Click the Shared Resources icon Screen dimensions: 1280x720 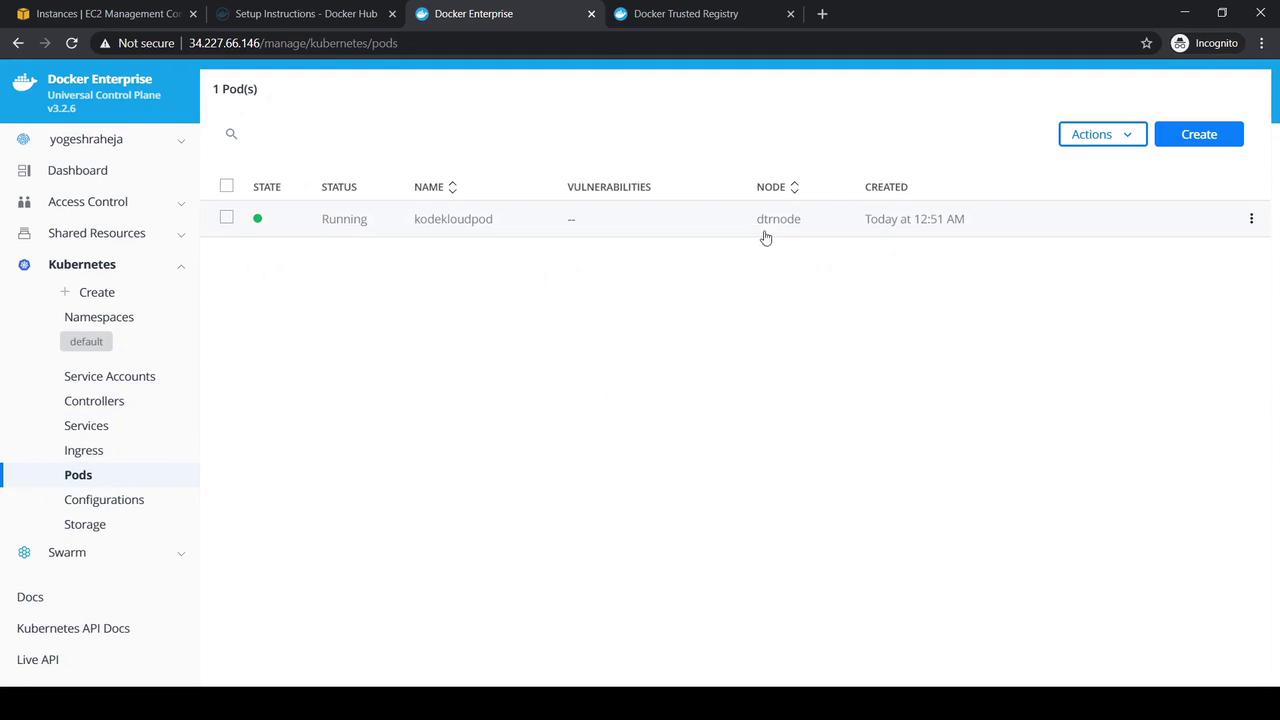[24, 233]
